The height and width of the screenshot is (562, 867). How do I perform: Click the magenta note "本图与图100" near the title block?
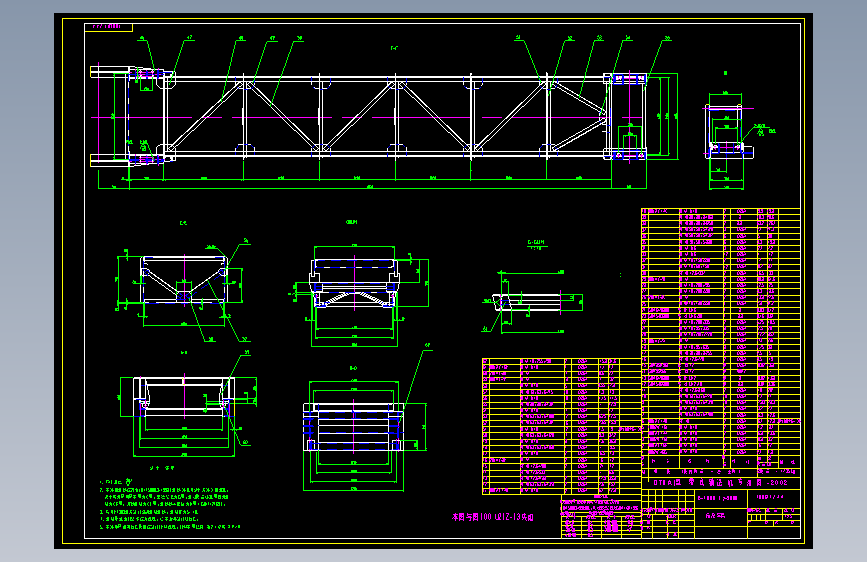(493, 517)
